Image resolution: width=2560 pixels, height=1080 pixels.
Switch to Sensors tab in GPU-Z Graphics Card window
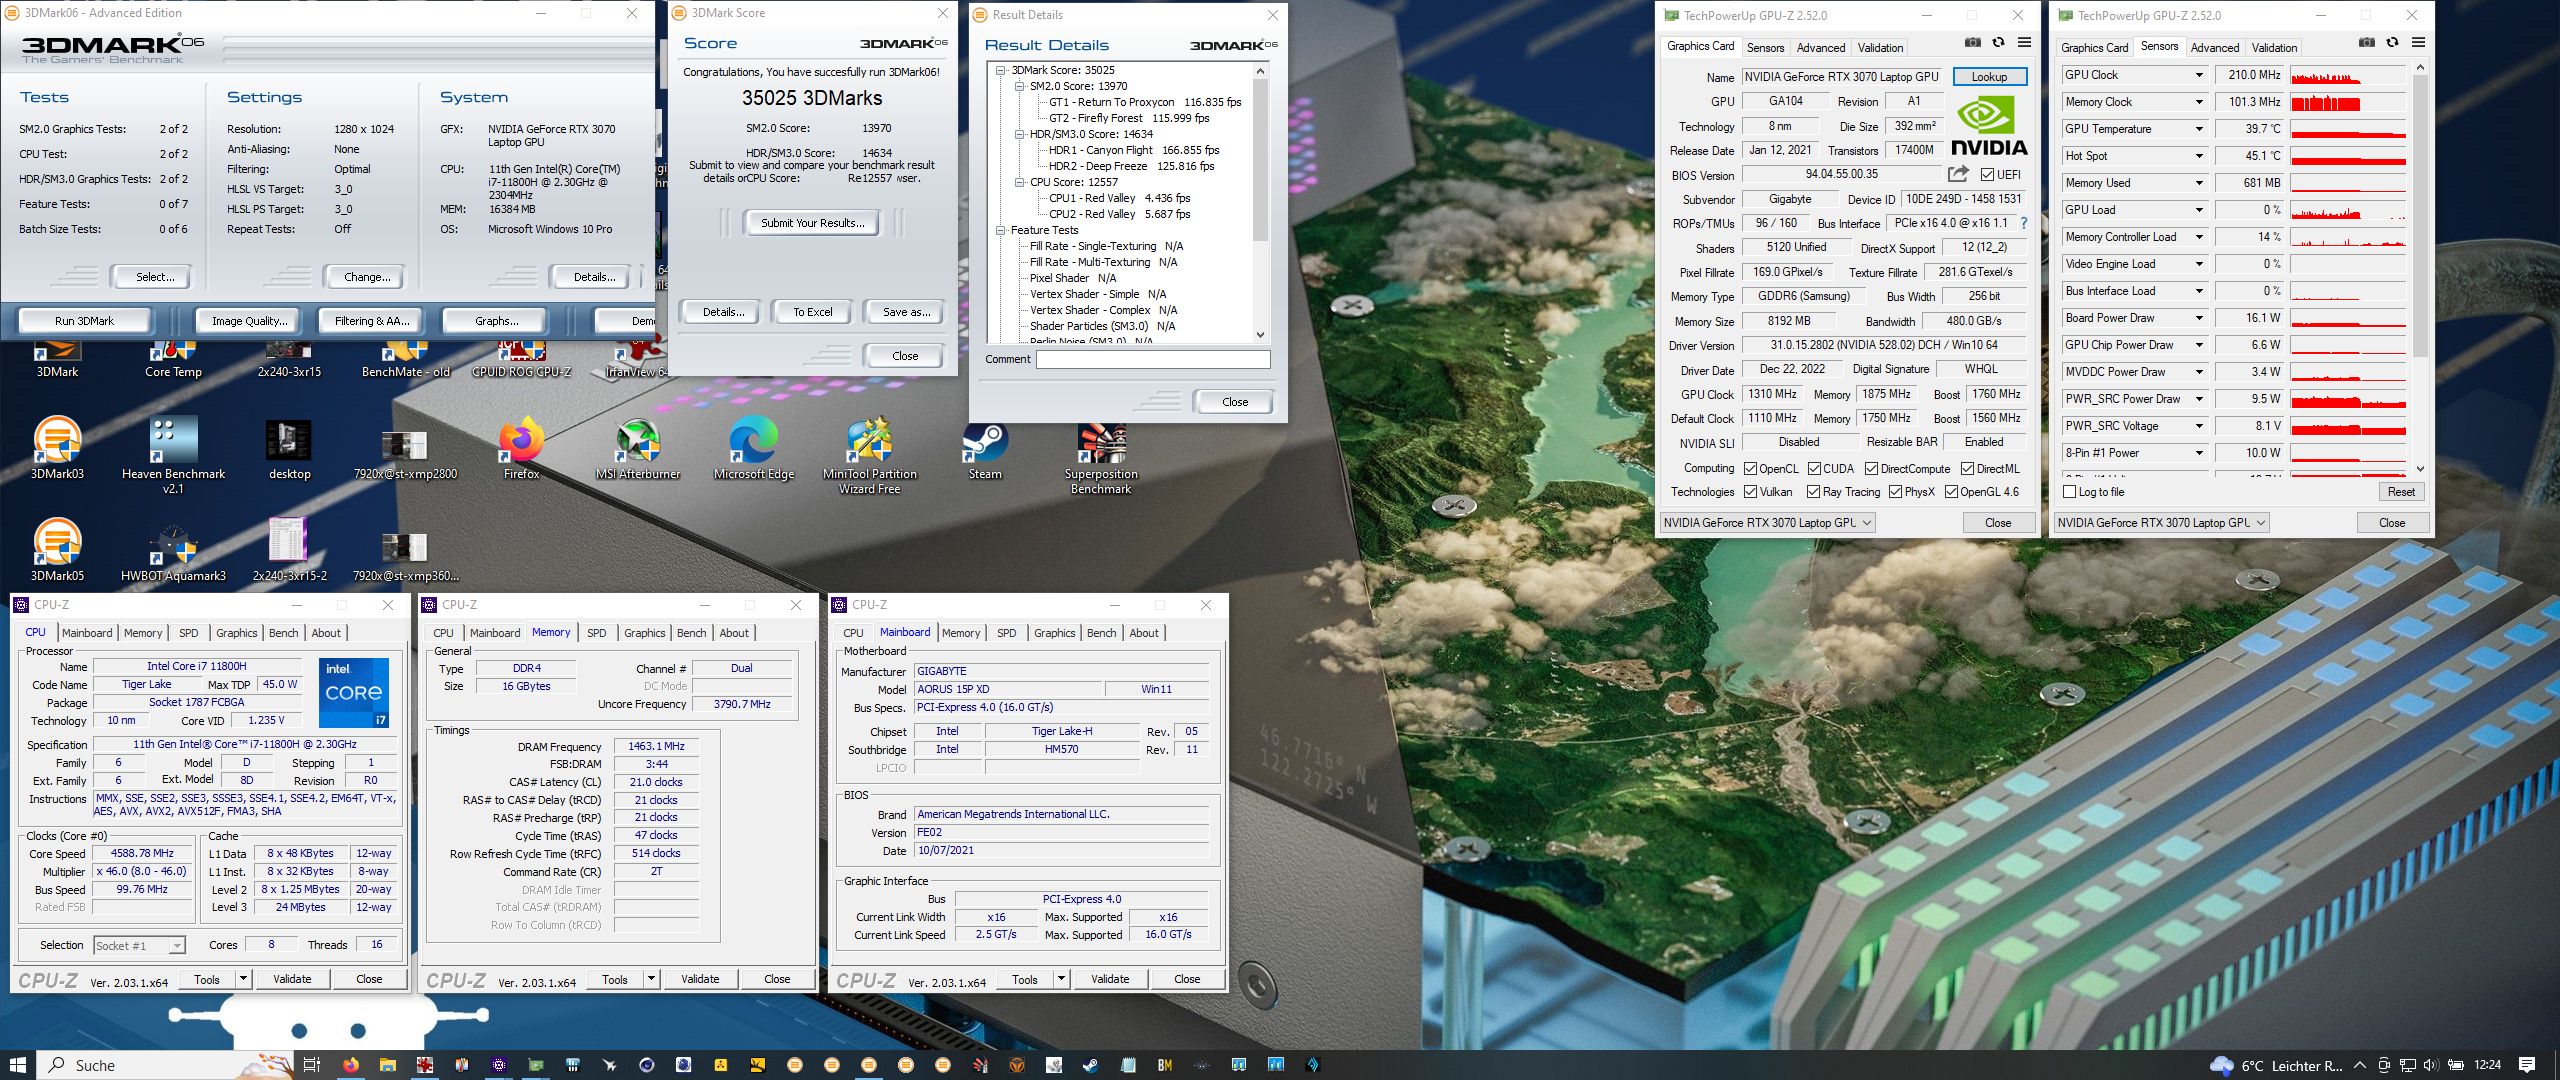tap(1765, 47)
